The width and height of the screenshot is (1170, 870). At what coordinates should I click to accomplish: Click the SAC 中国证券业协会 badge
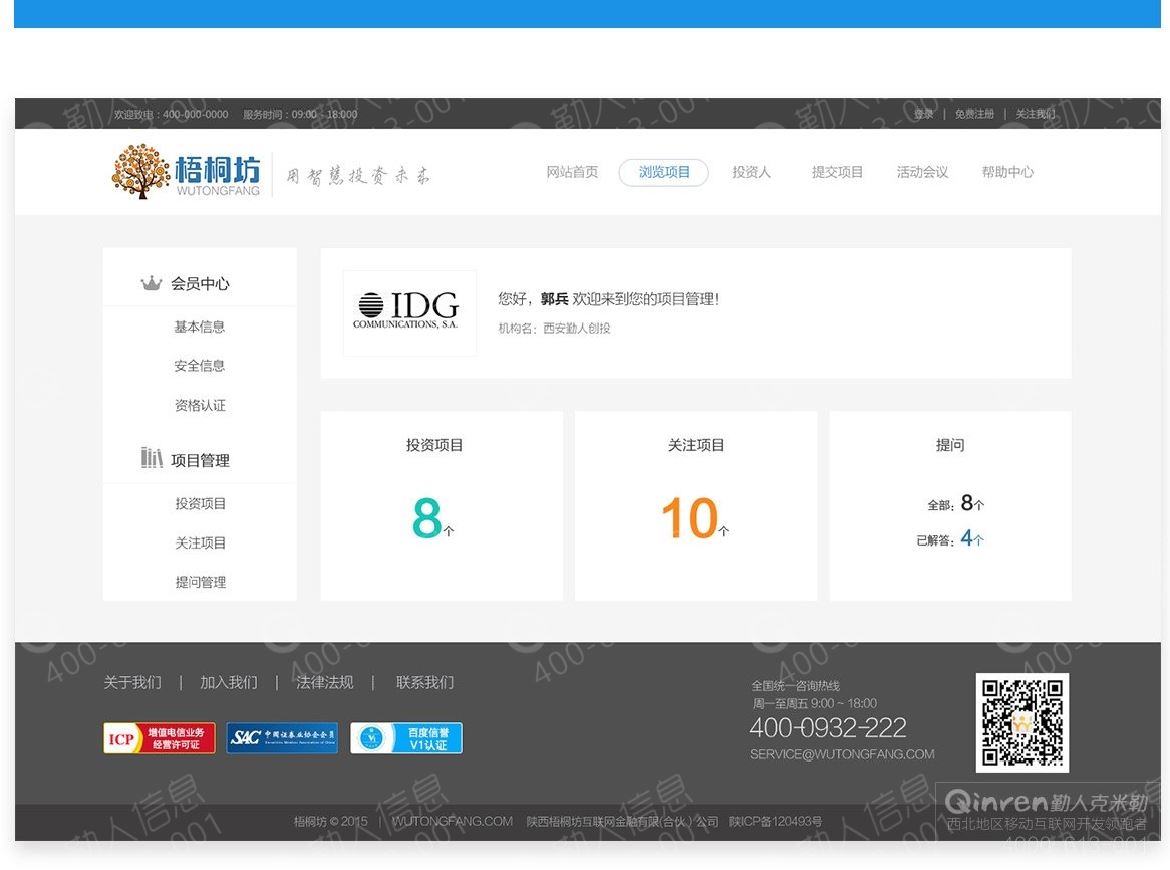click(282, 738)
